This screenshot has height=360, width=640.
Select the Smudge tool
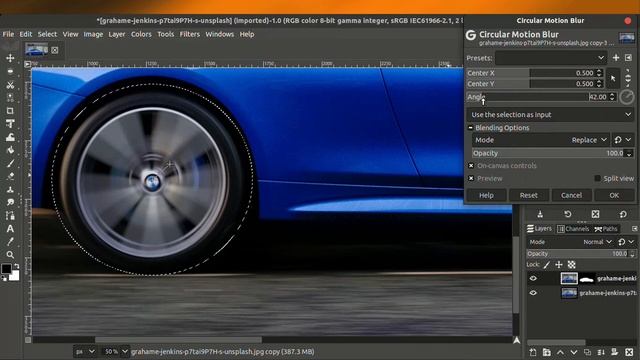coord(10,202)
